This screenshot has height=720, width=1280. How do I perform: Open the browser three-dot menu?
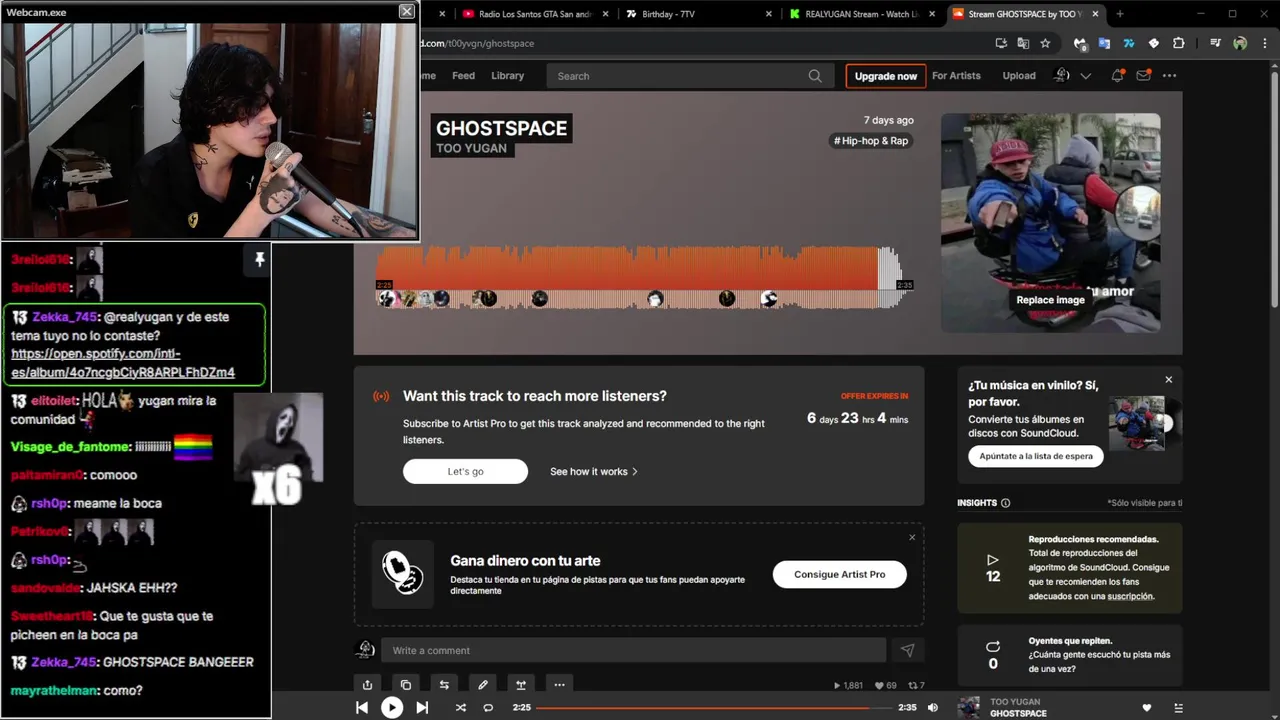click(x=1264, y=43)
